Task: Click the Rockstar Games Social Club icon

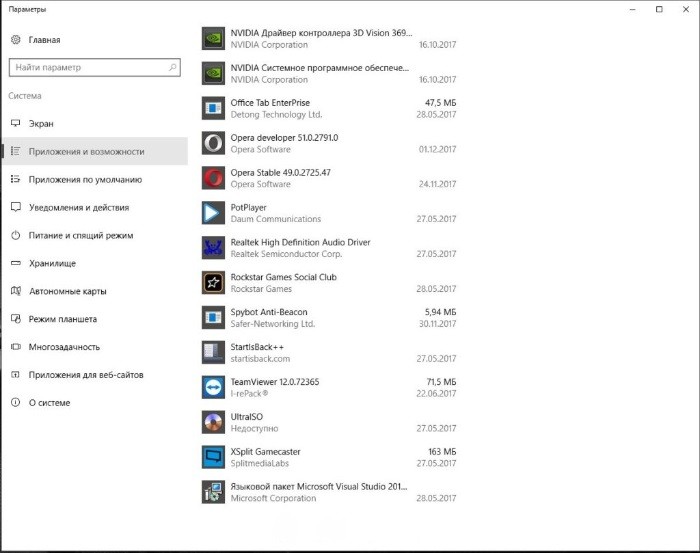Action: pos(213,283)
